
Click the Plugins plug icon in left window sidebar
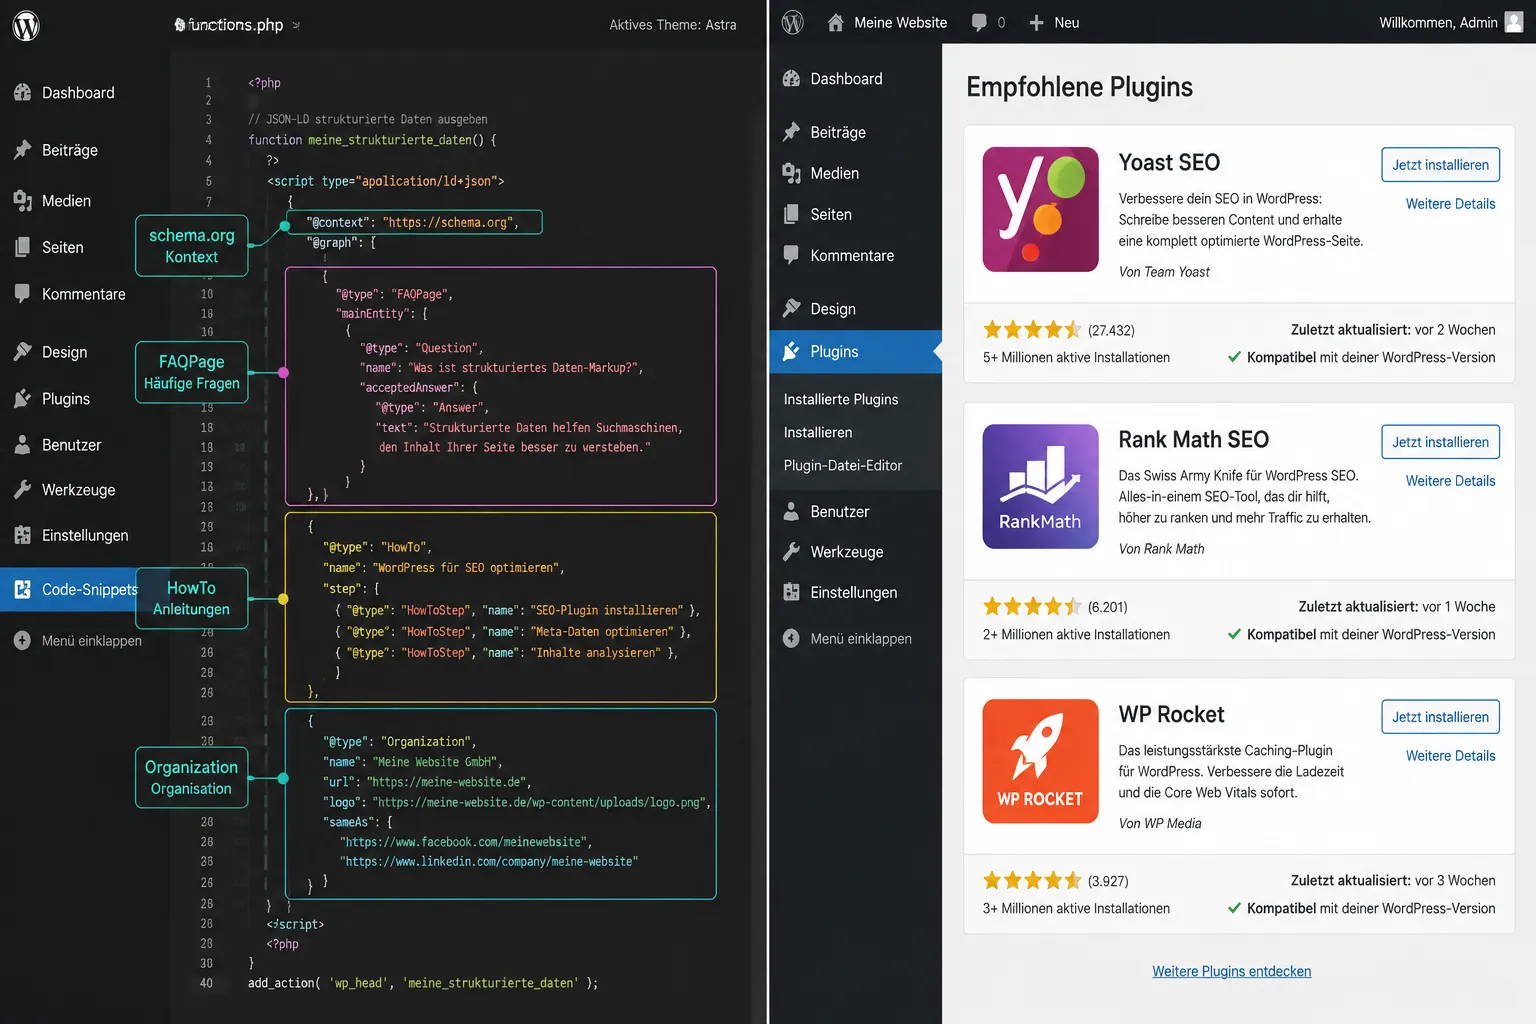point(23,398)
